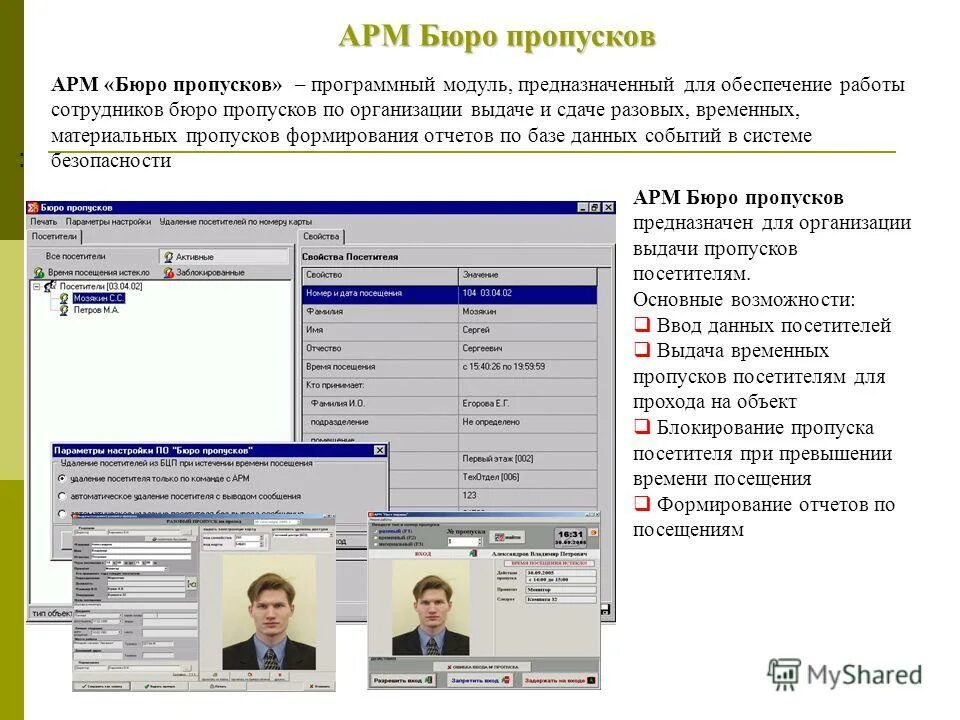Image resolution: width=960 pixels, height=720 pixels.
Task: Close the Параметры настройки ПО dialog
Action: pyautogui.click(x=380, y=451)
